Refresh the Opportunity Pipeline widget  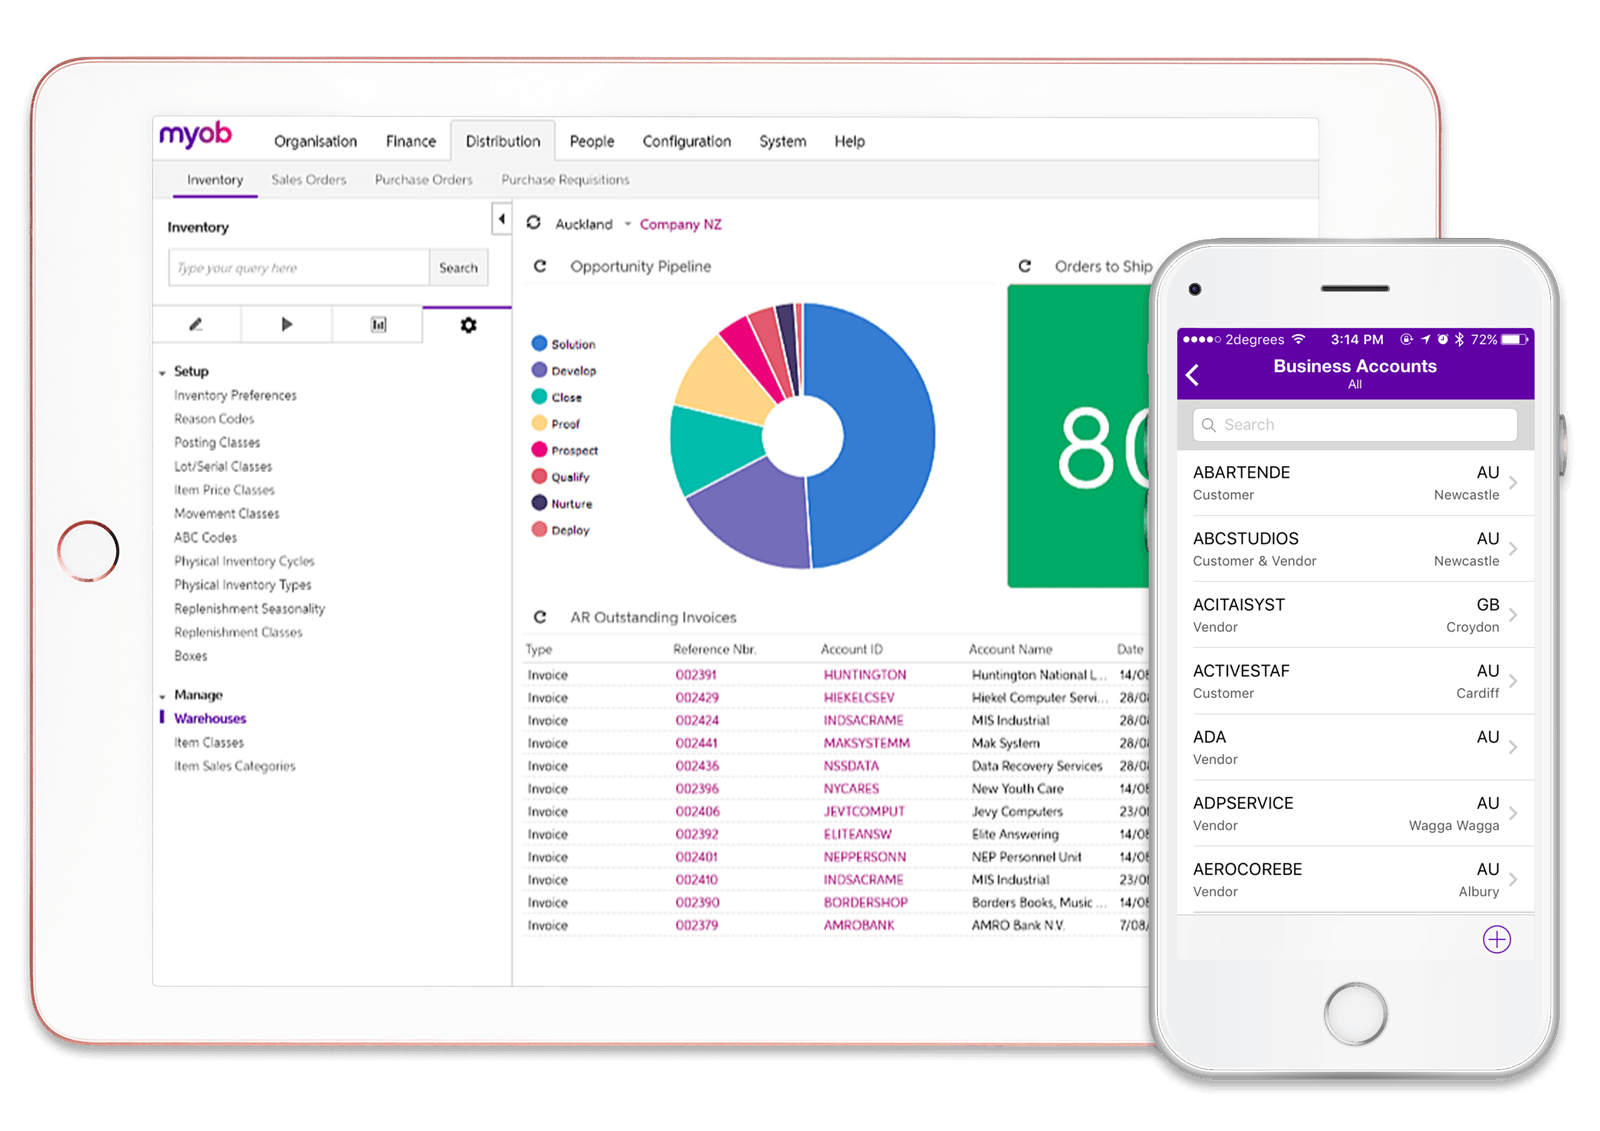540,266
